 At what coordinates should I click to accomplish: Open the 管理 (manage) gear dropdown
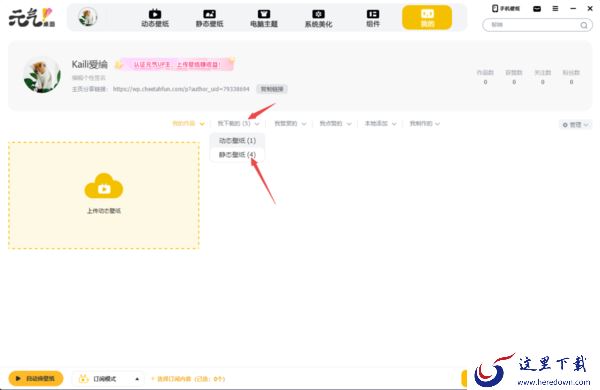(x=576, y=125)
